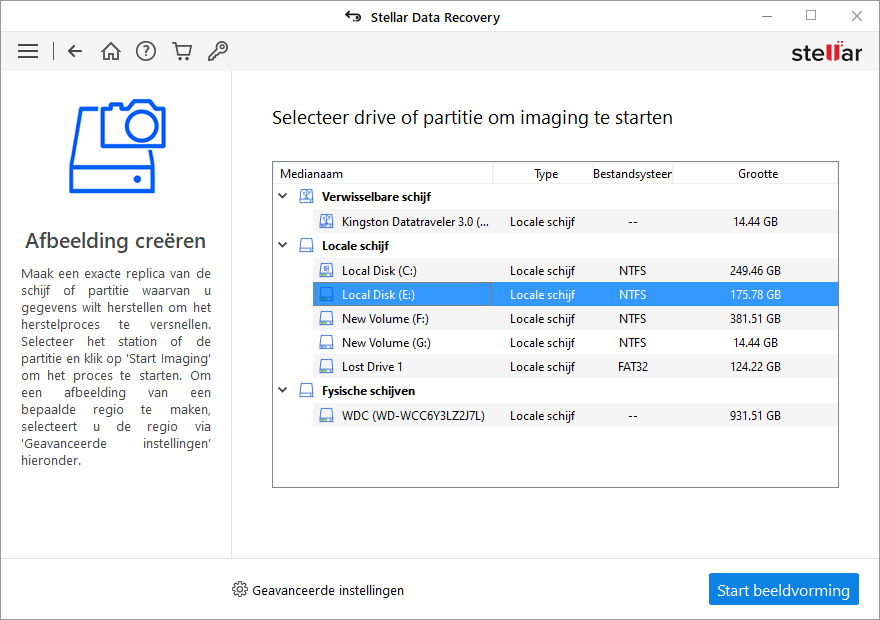
Task: Go back with the arrow icon
Action: [x=75, y=51]
